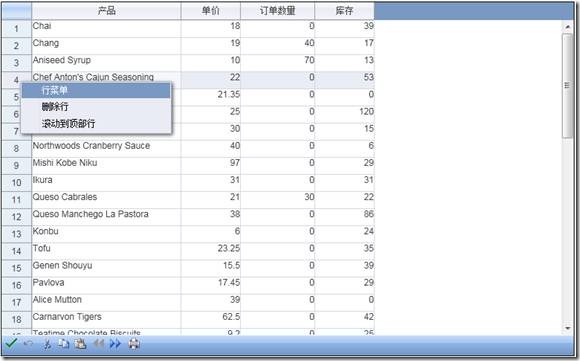Click the Konbu product cell
Image resolution: width=580 pixels, height=361 pixels.
coord(107,234)
